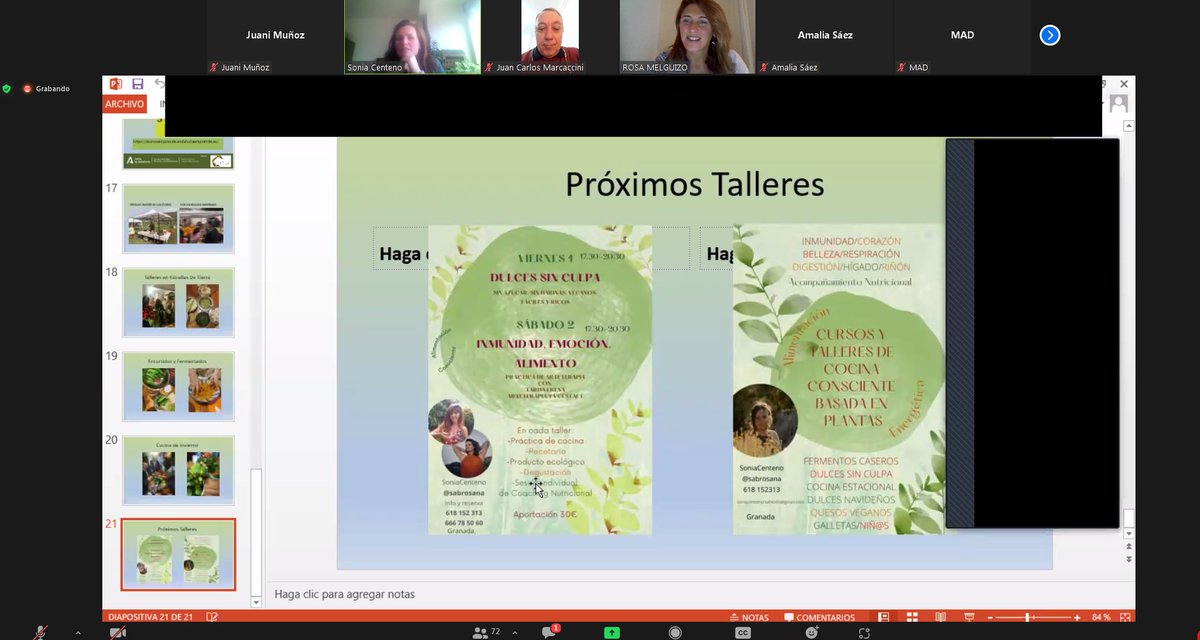Switch to Reading view icon

pyautogui.click(x=940, y=618)
